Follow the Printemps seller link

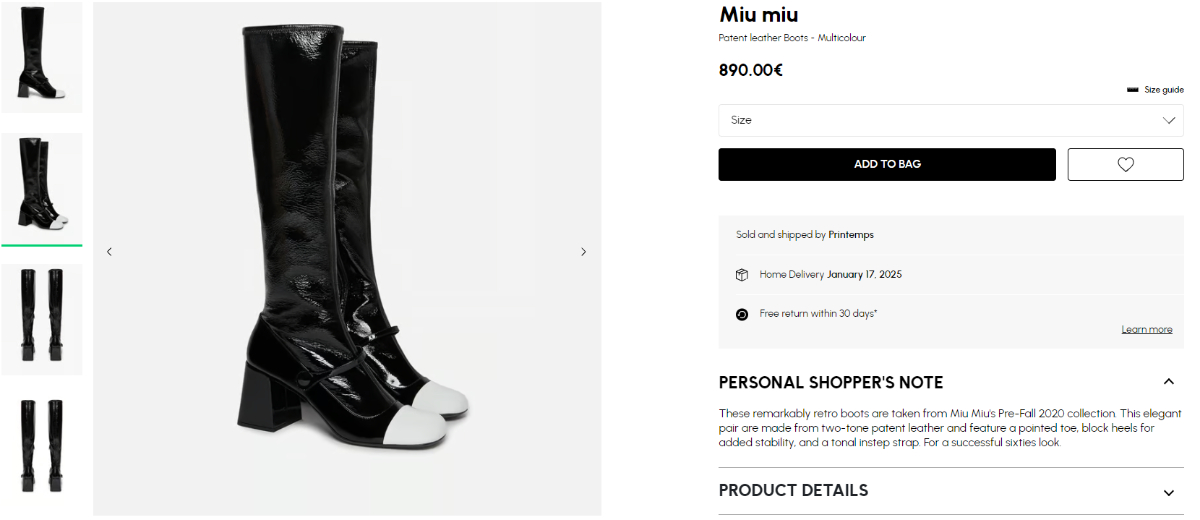(851, 235)
